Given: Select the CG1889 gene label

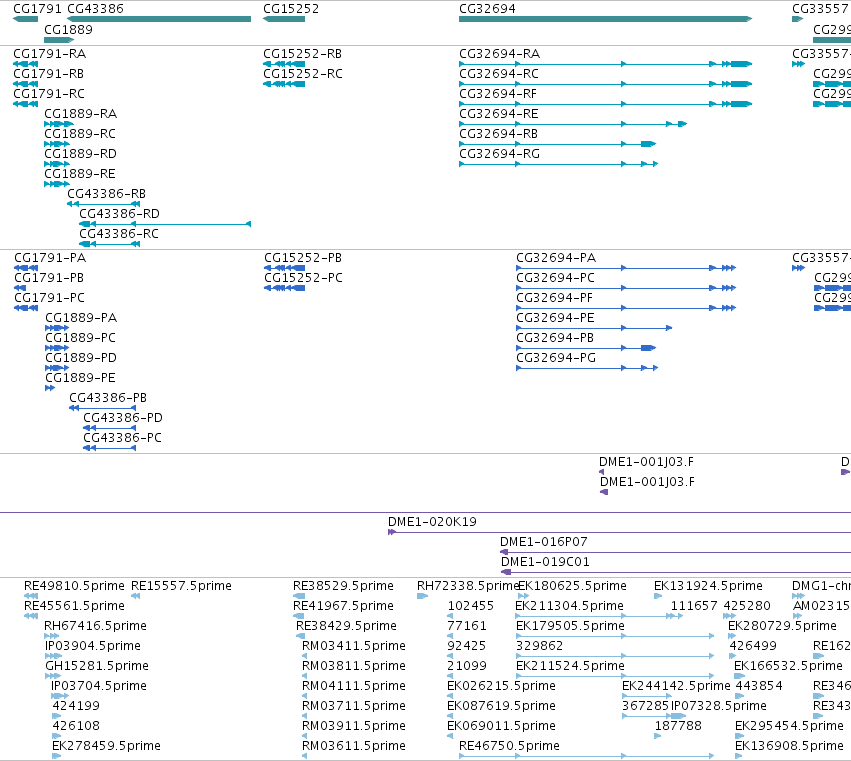Looking at the screenshot, I should pyautogui.click(x=68, y=29).
